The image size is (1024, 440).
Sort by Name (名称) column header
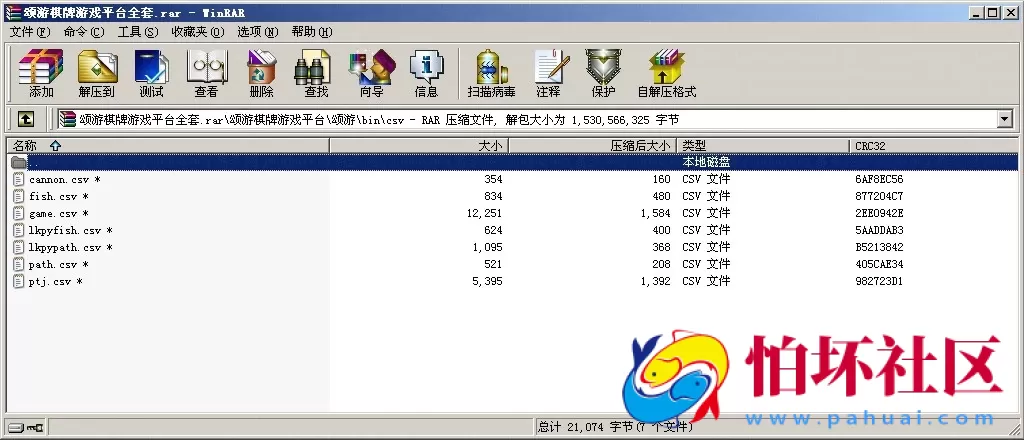click(168, 146)
